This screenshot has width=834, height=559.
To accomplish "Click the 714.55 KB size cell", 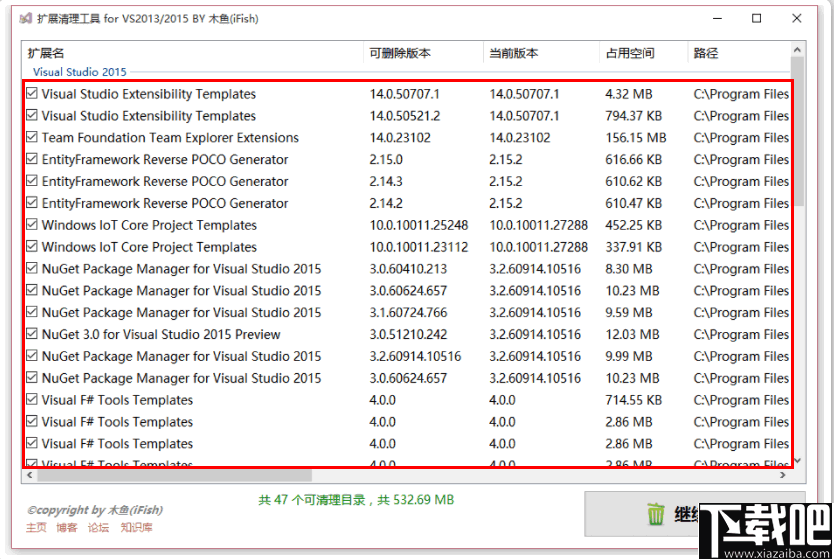I will pos(633,400).
